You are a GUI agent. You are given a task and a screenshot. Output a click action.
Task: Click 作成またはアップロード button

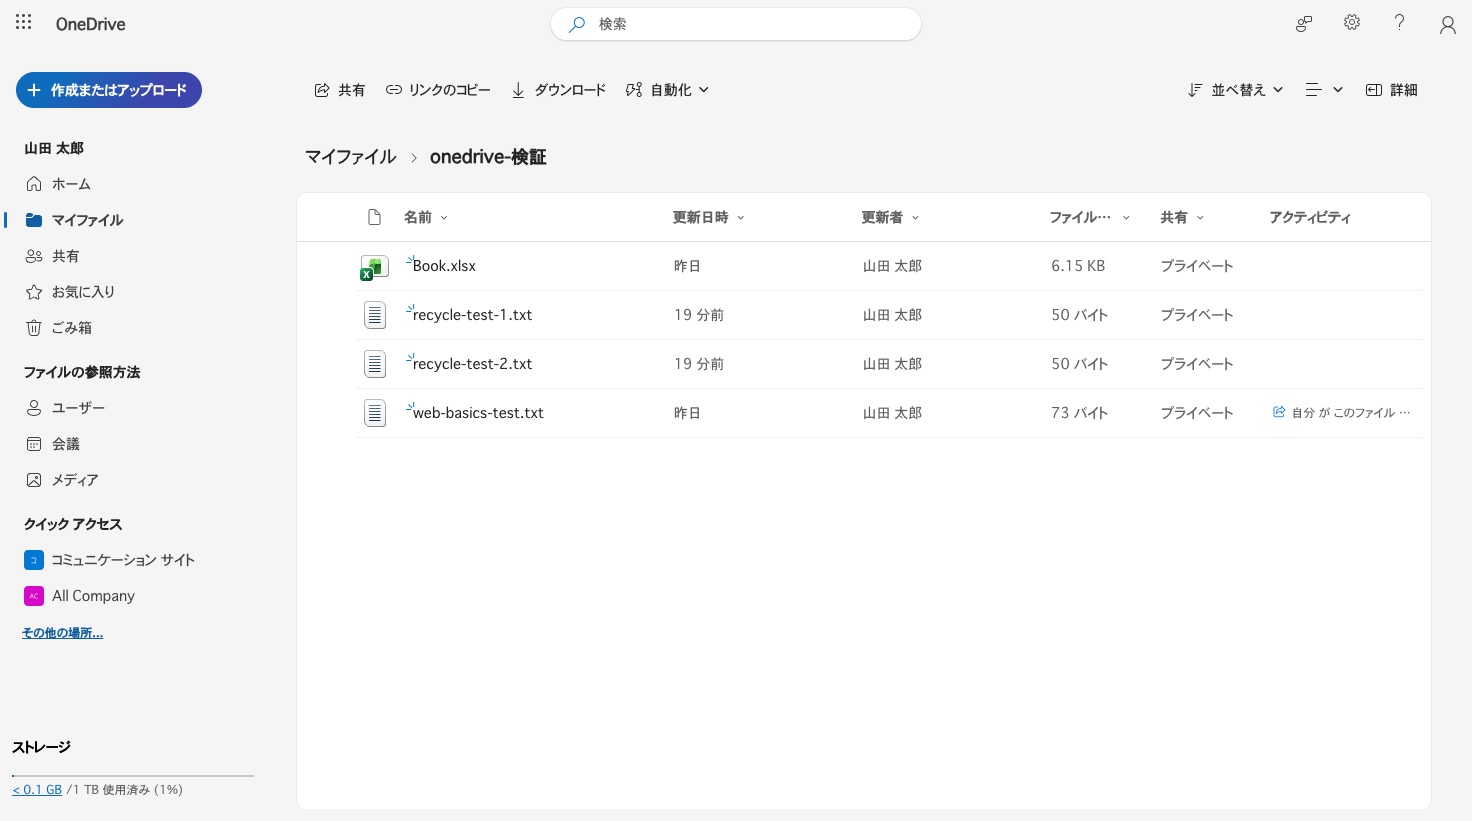[109, 90]
